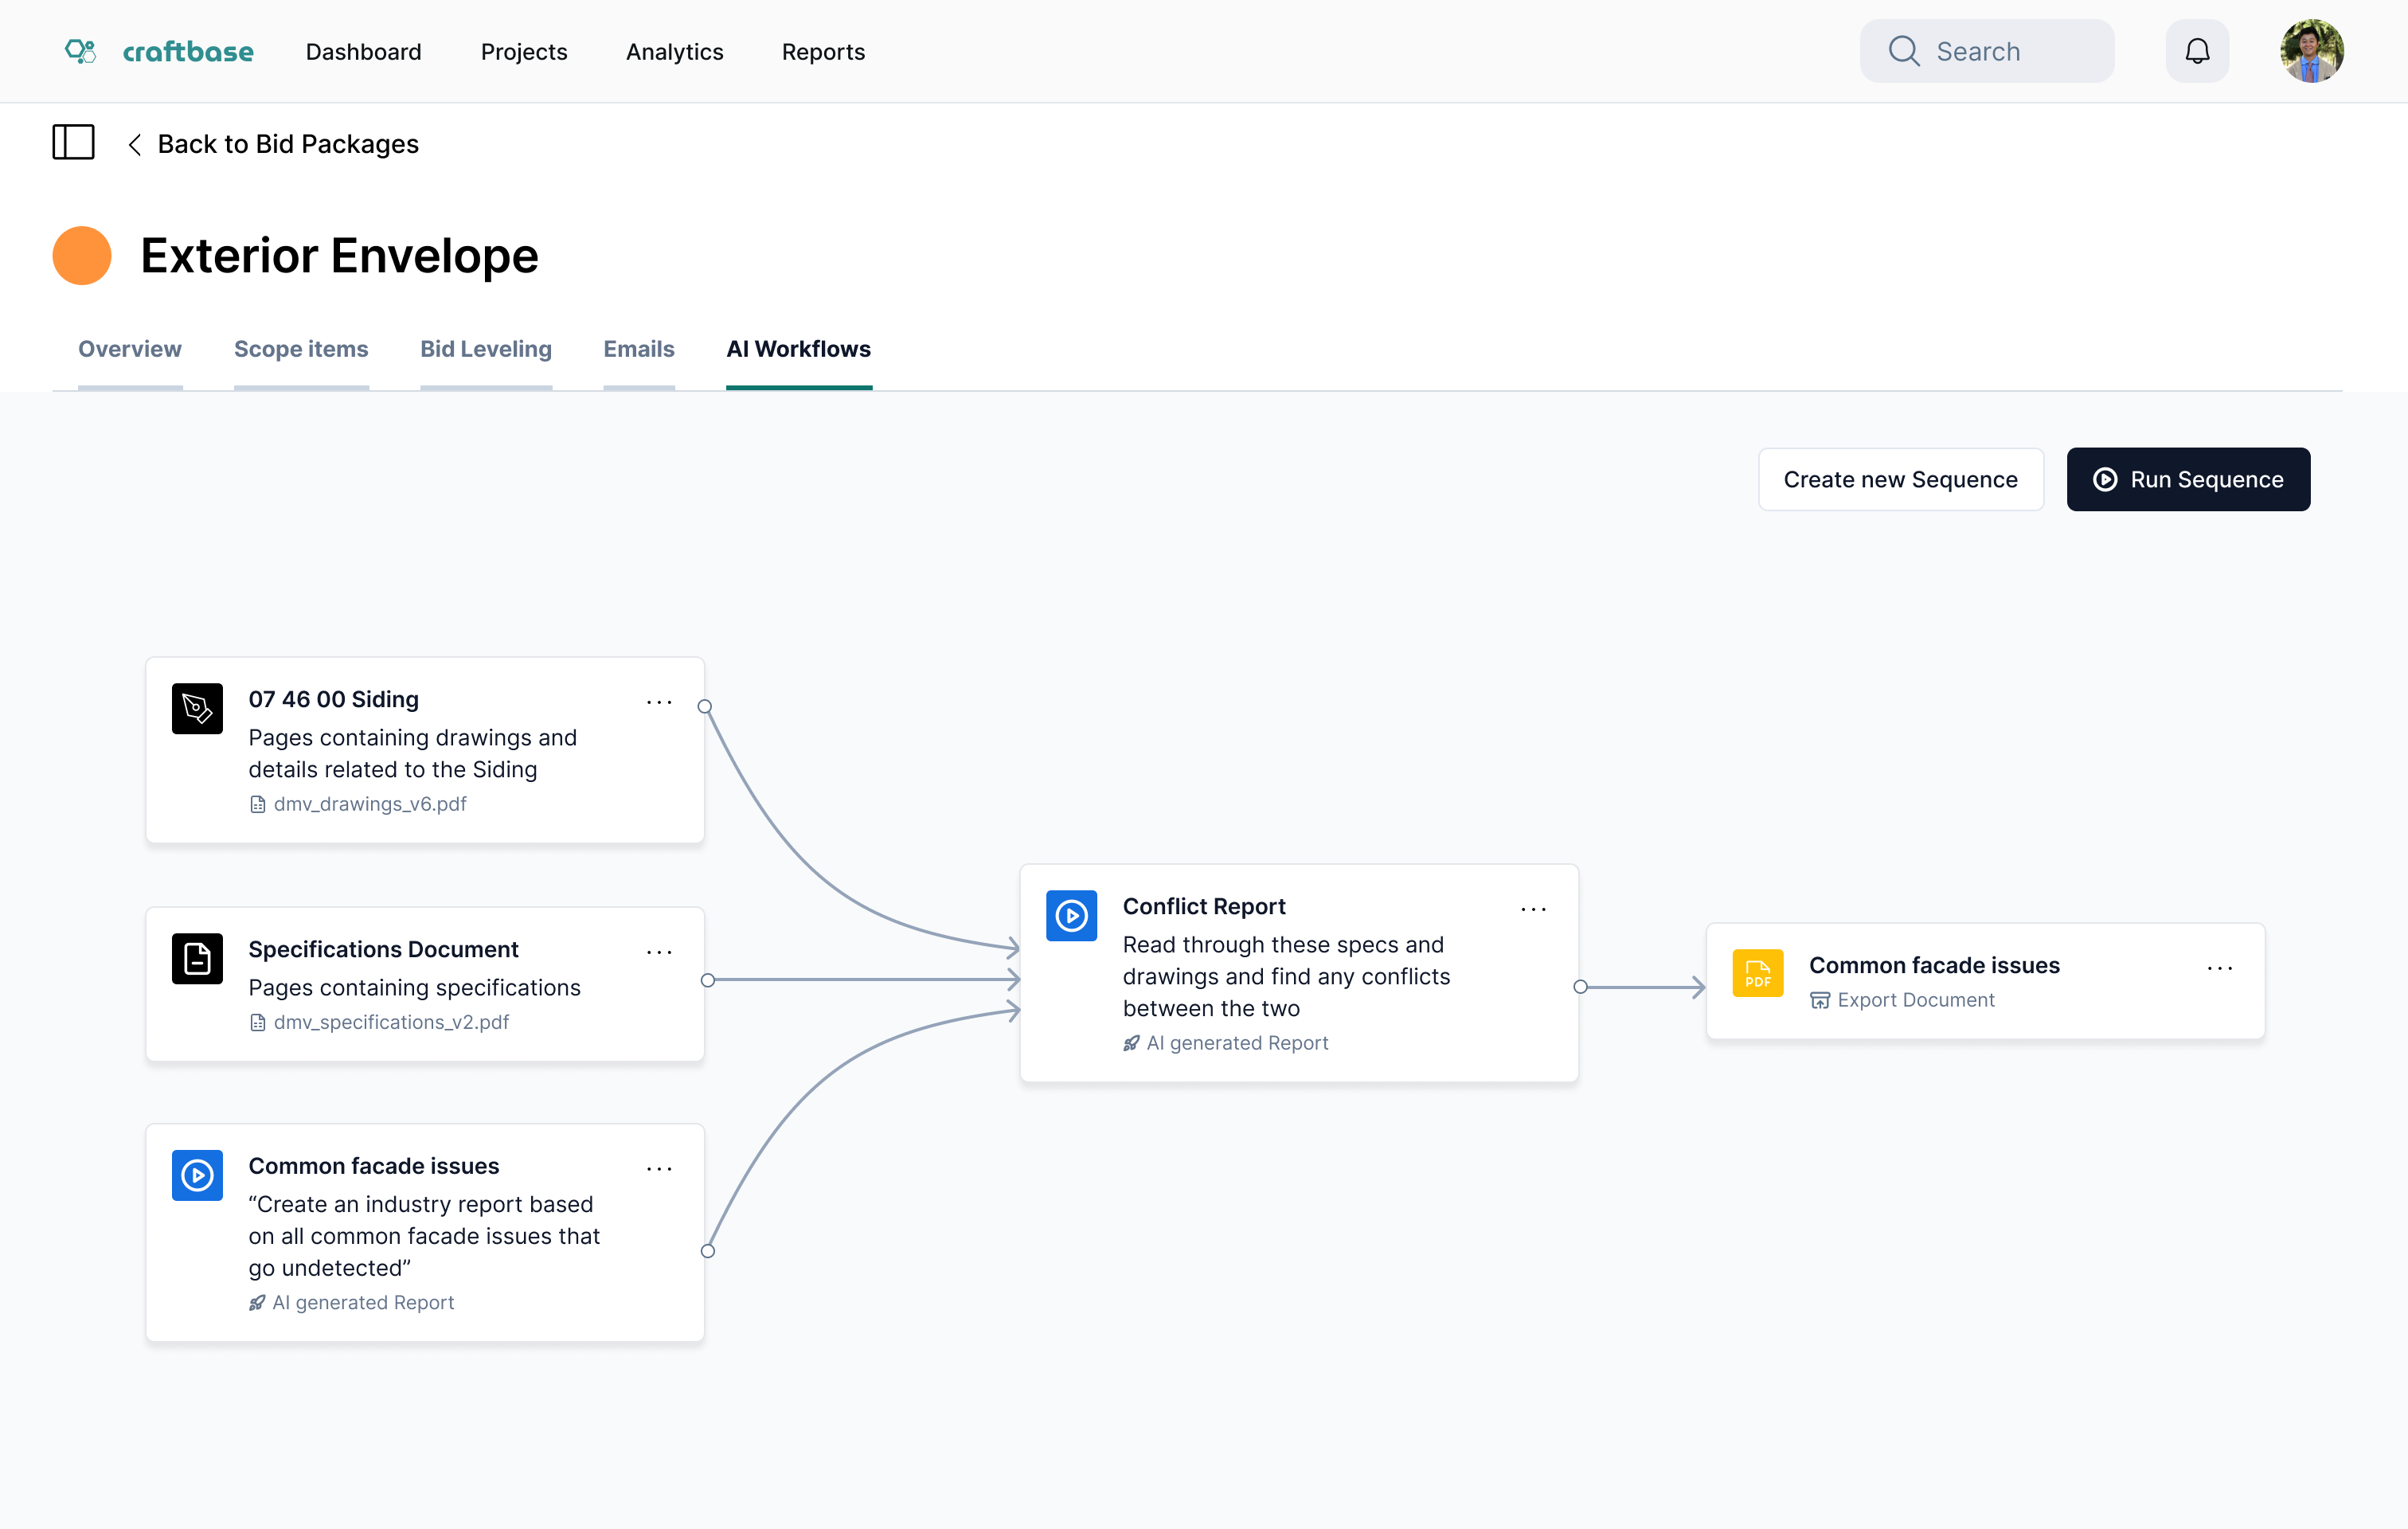The image size is (2408, 1529).
Task: Click the craftbase logo icon
Action: [x=80, y=51]
